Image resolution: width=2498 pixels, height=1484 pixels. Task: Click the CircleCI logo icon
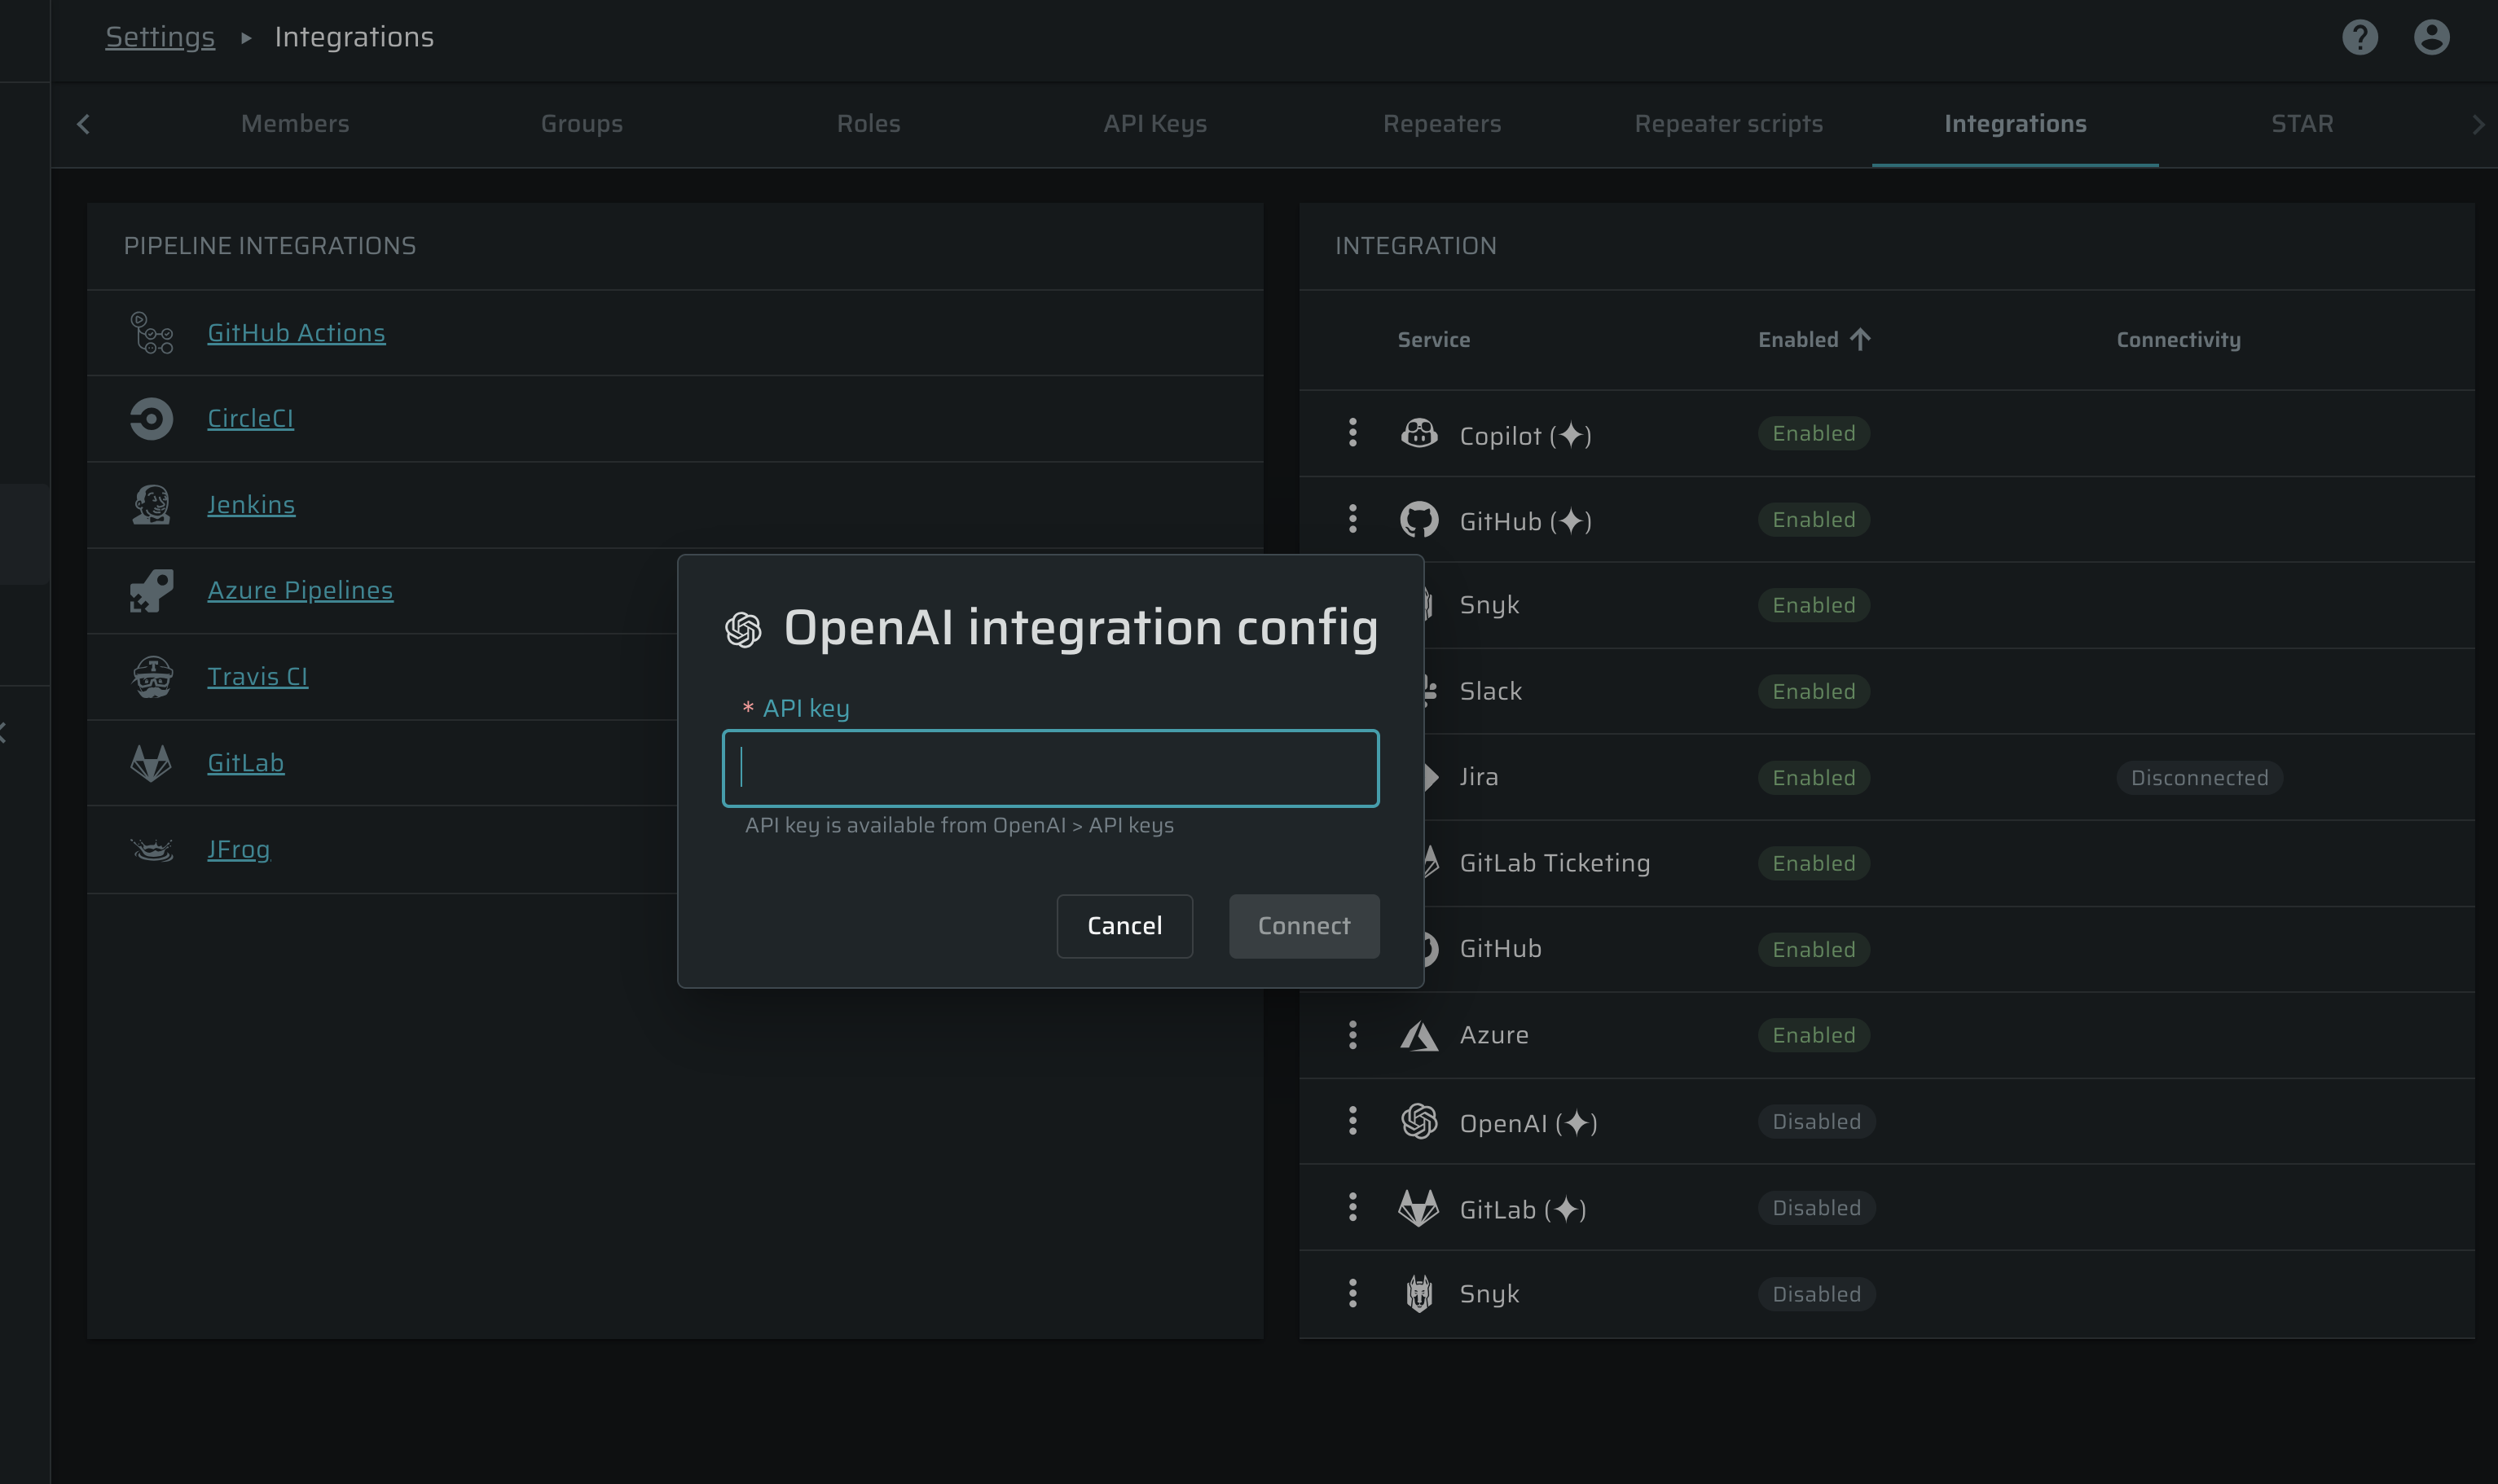152,419
